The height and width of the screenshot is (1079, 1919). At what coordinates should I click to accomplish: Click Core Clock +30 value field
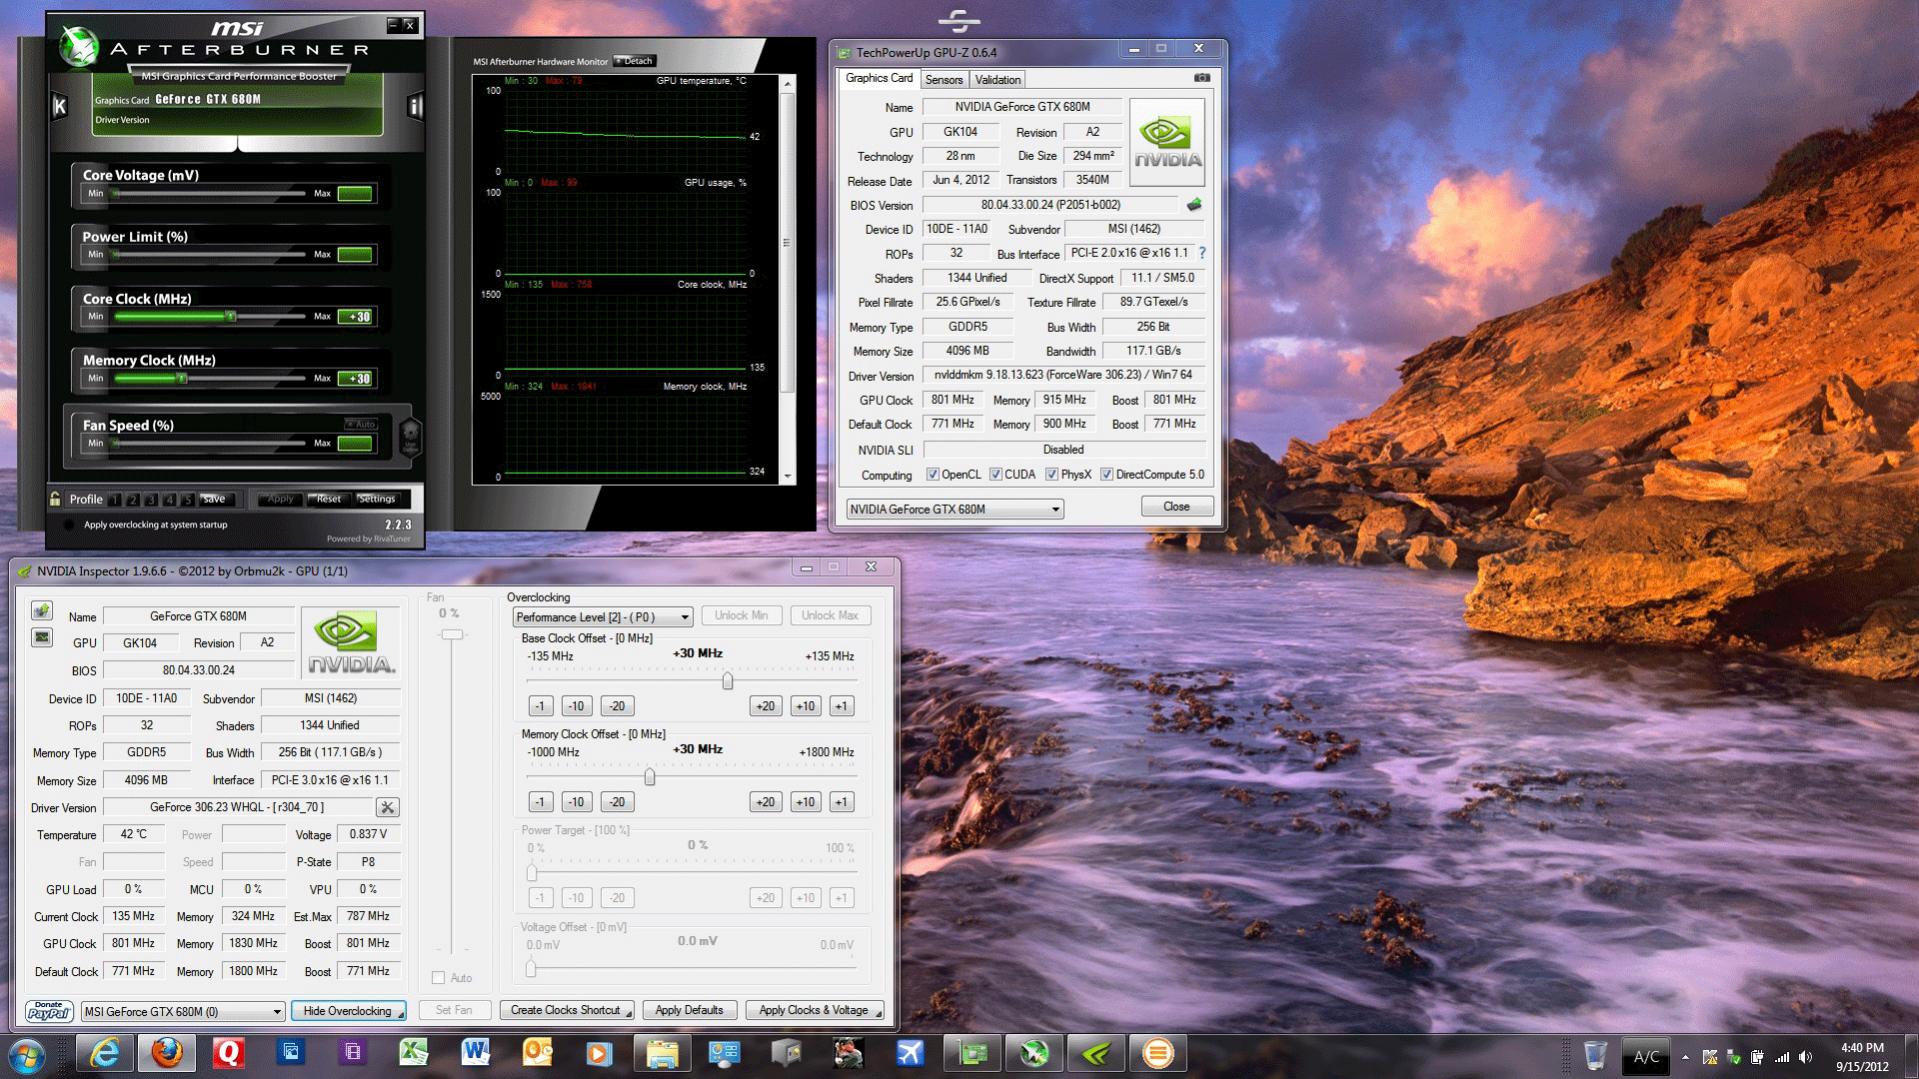tap(355, 317)
